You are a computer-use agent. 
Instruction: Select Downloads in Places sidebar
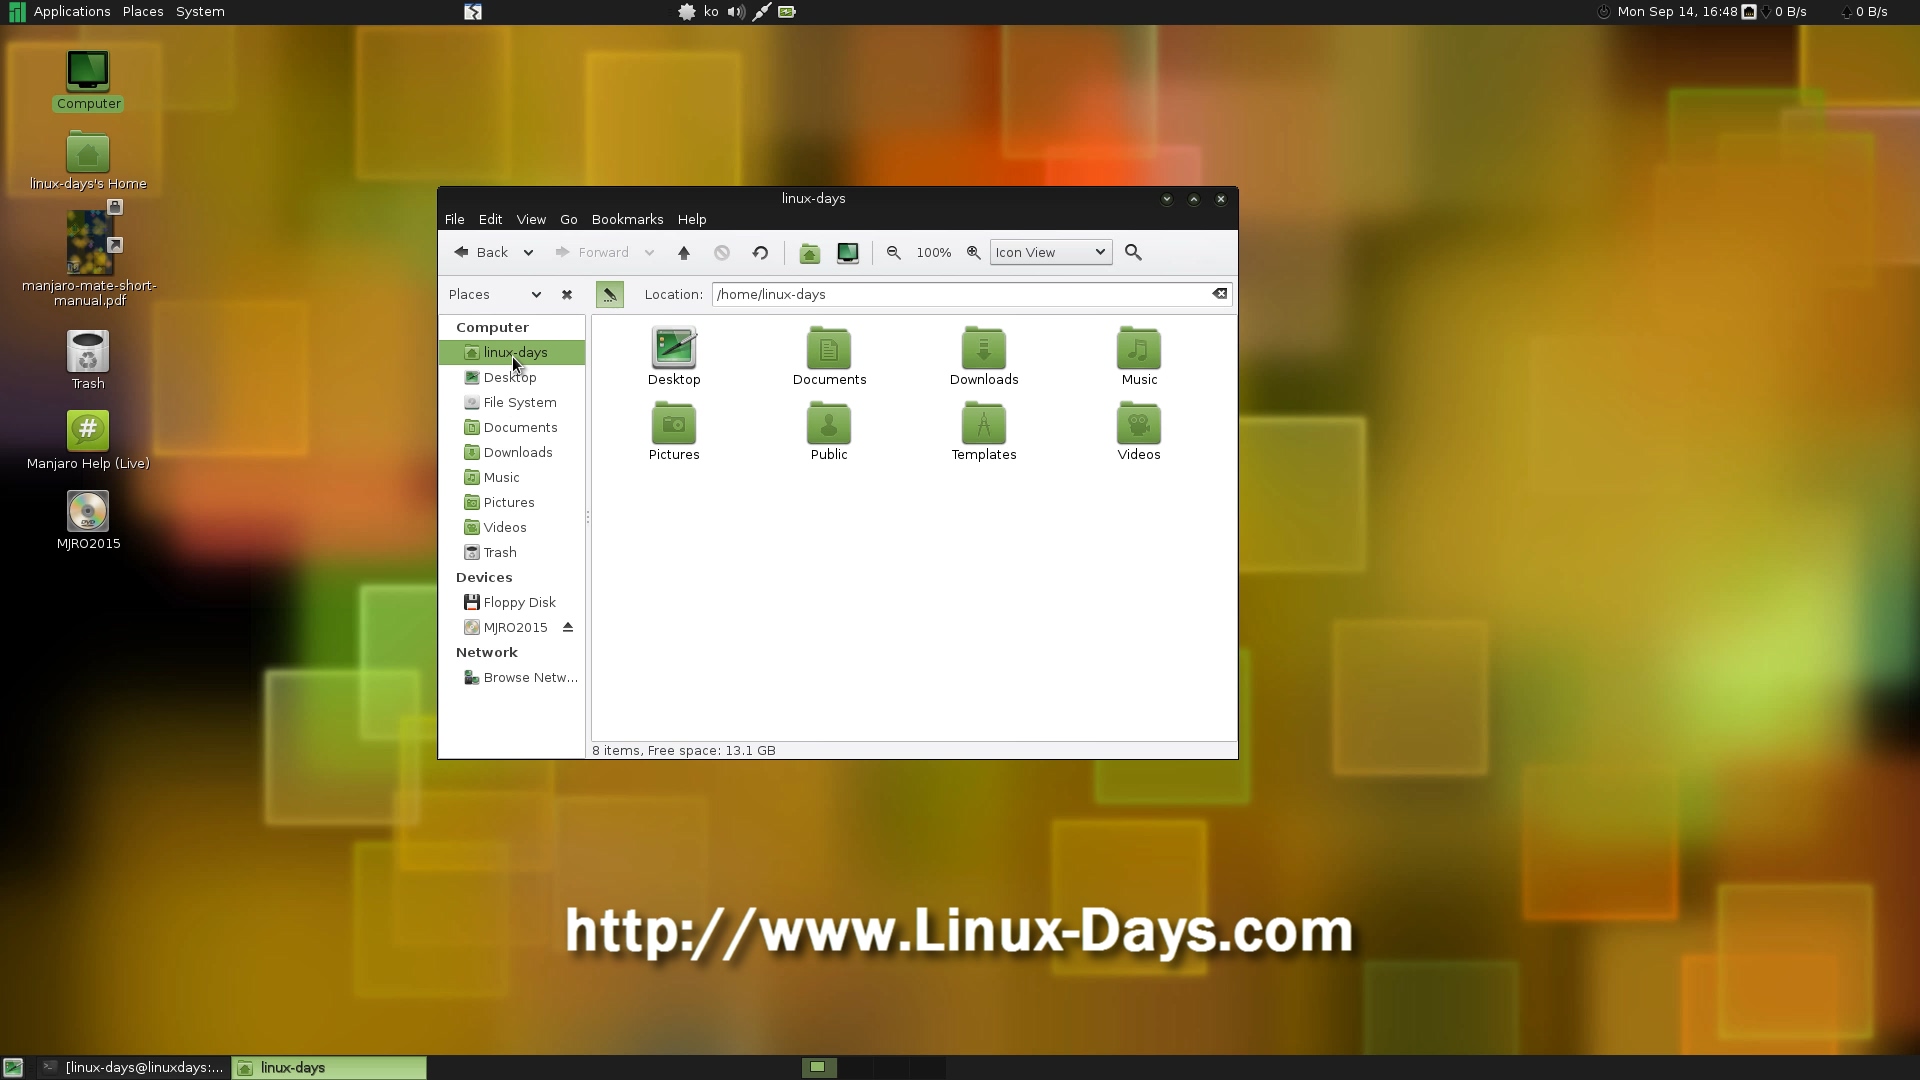[512, 453]
